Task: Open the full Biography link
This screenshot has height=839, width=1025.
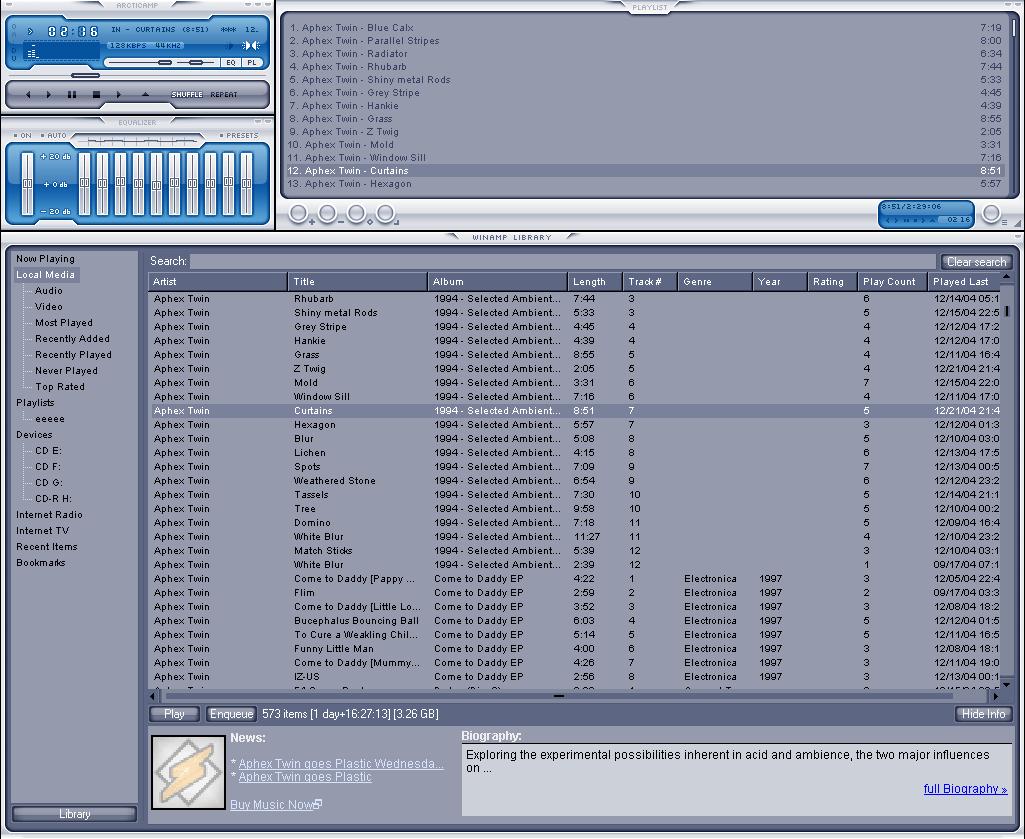Action: pyautogui.click(x=964, y=789)
